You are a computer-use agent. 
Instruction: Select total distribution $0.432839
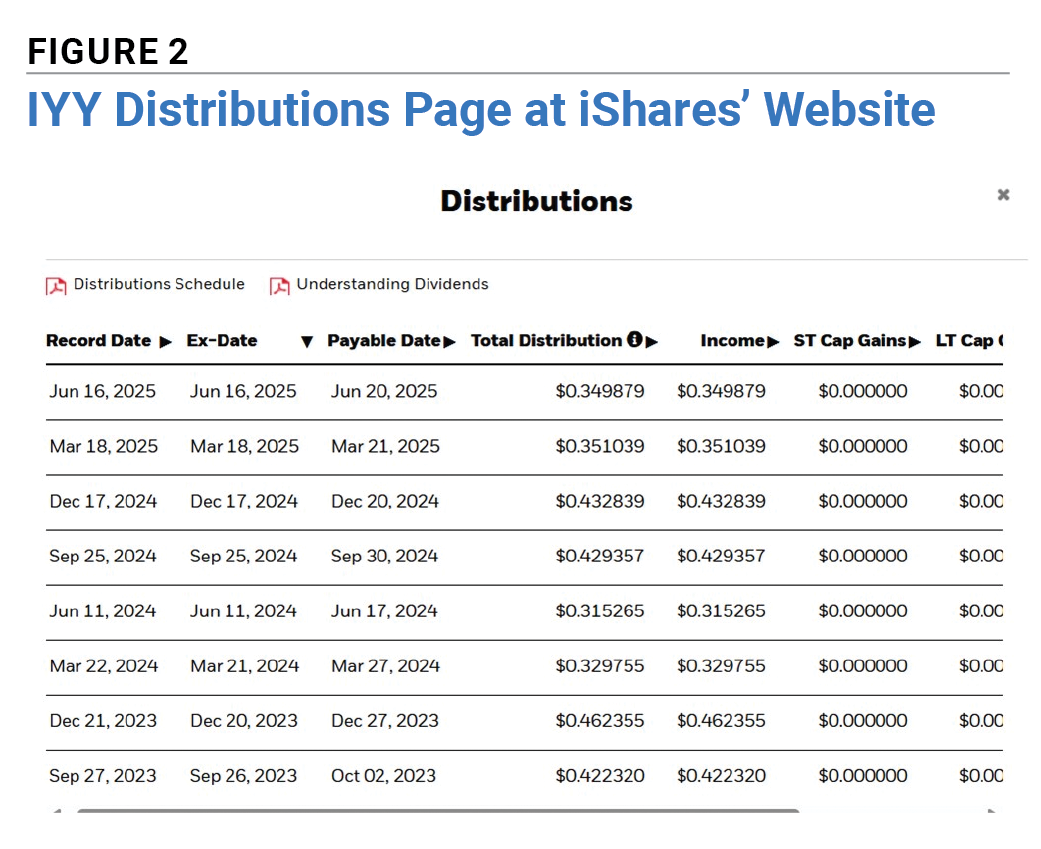click(600, 502)
